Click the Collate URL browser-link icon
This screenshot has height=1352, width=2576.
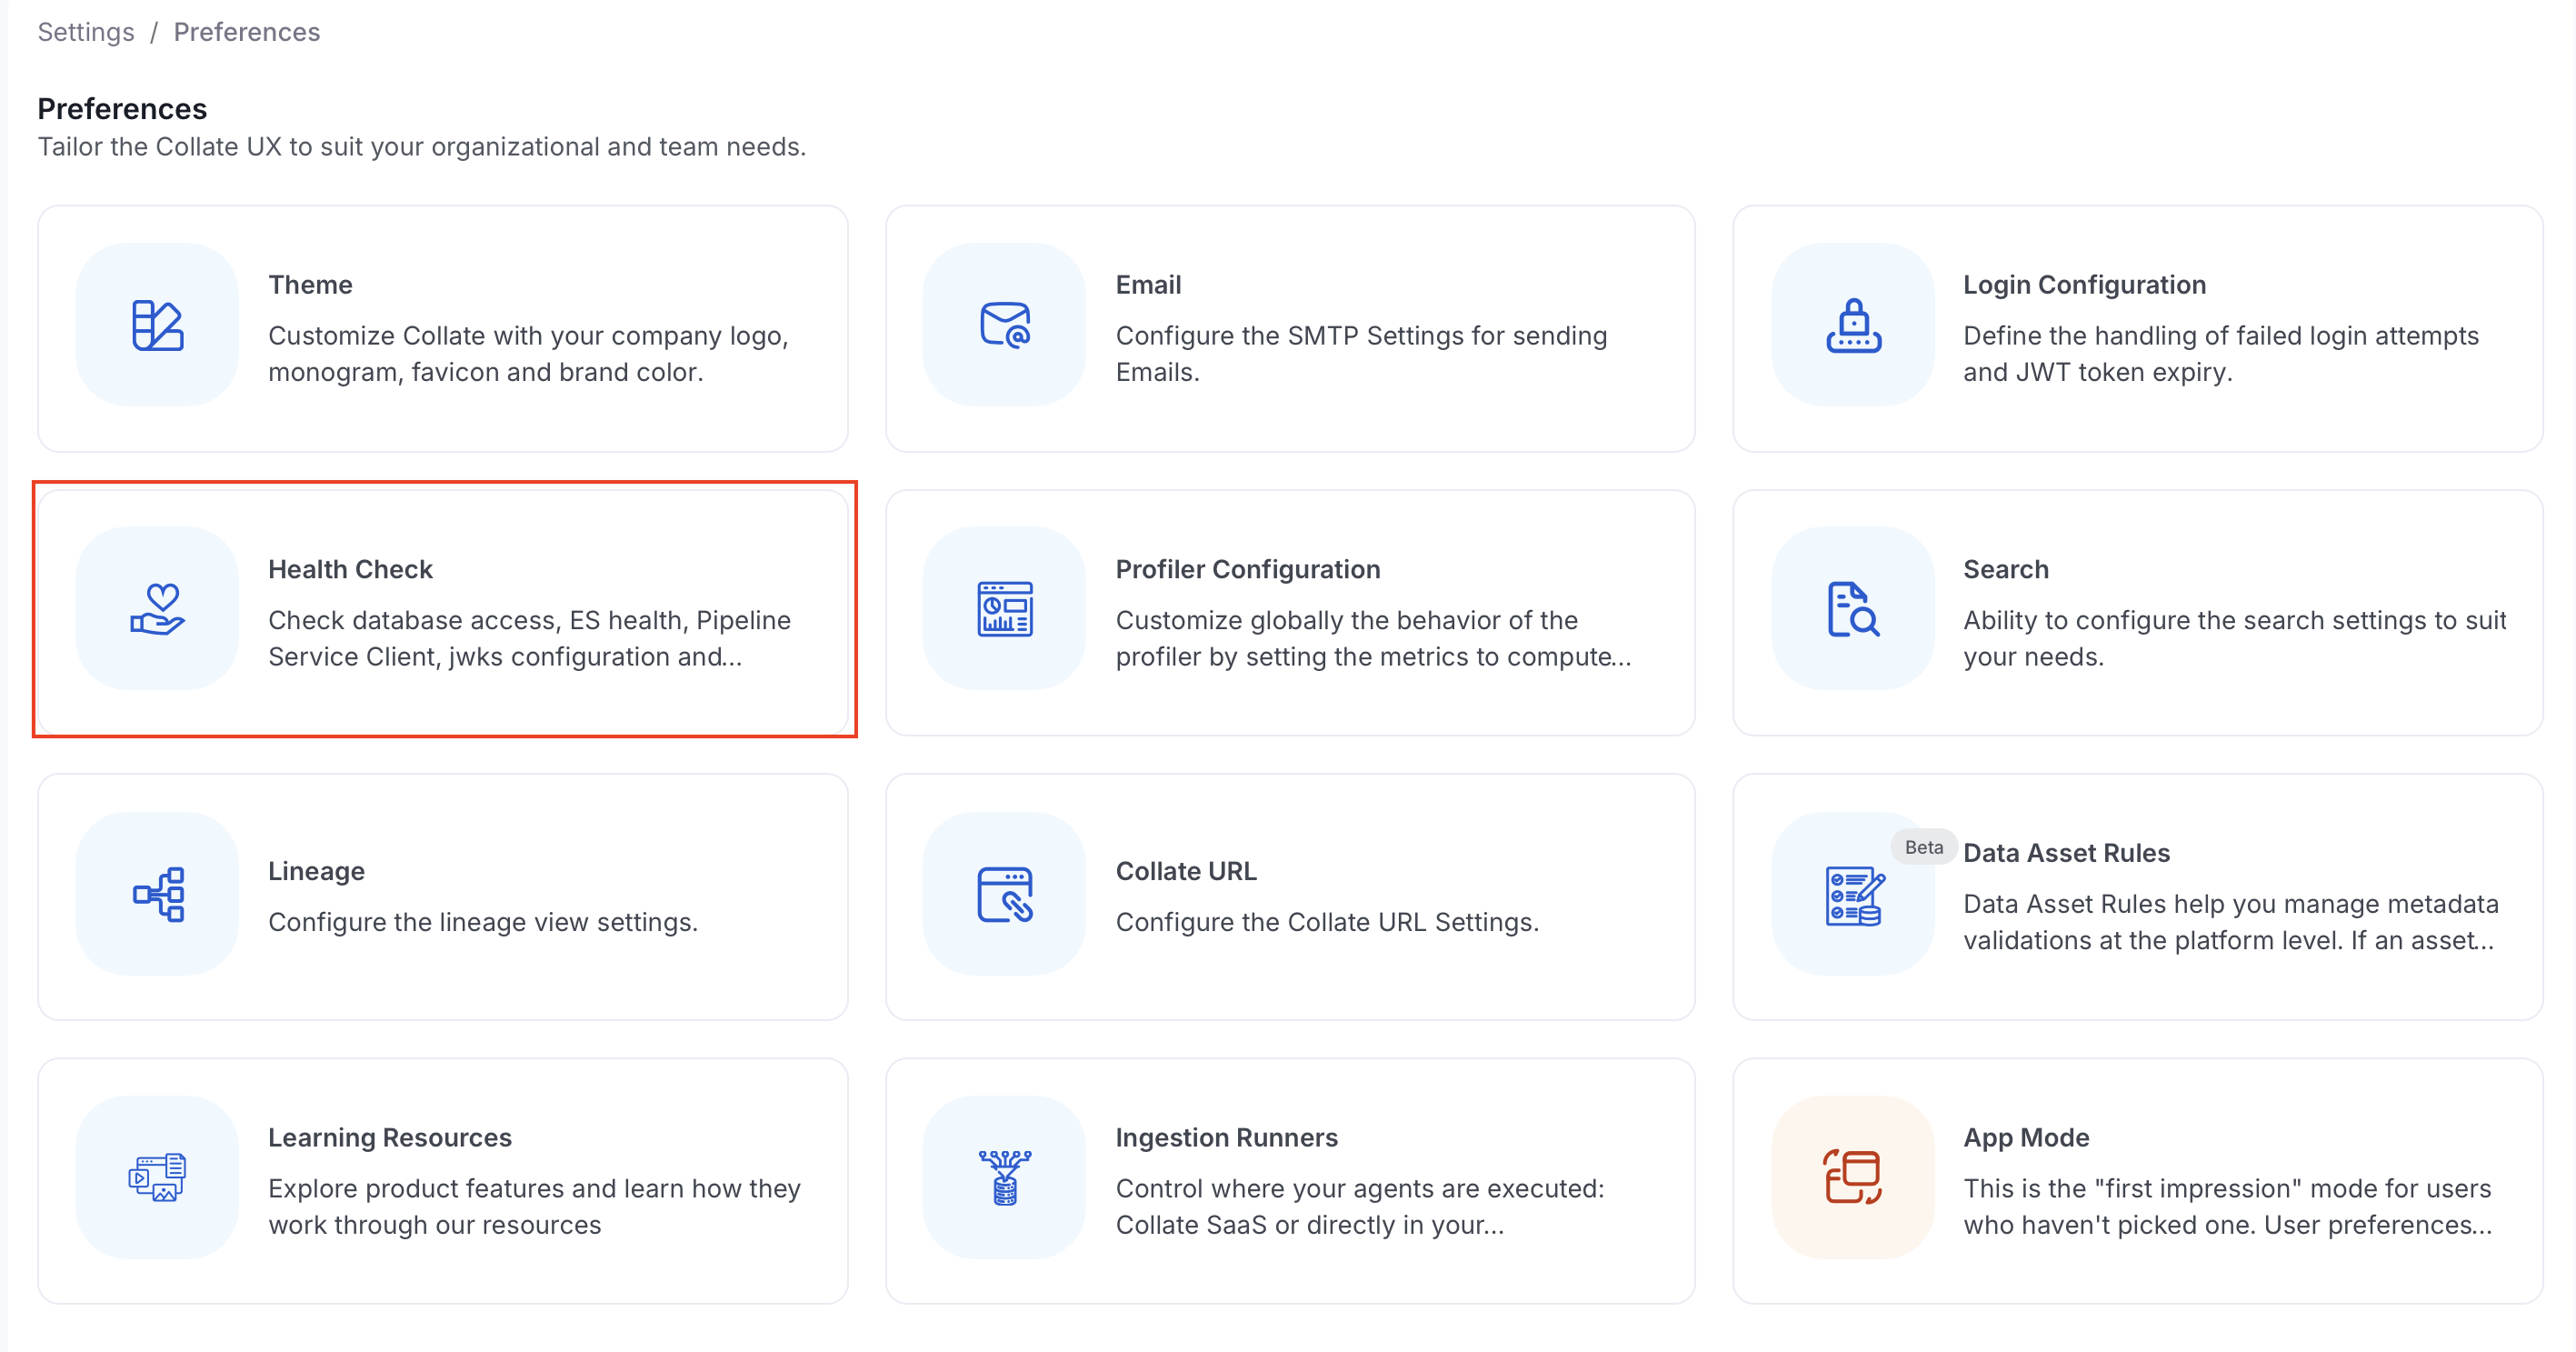point(1005,894)
